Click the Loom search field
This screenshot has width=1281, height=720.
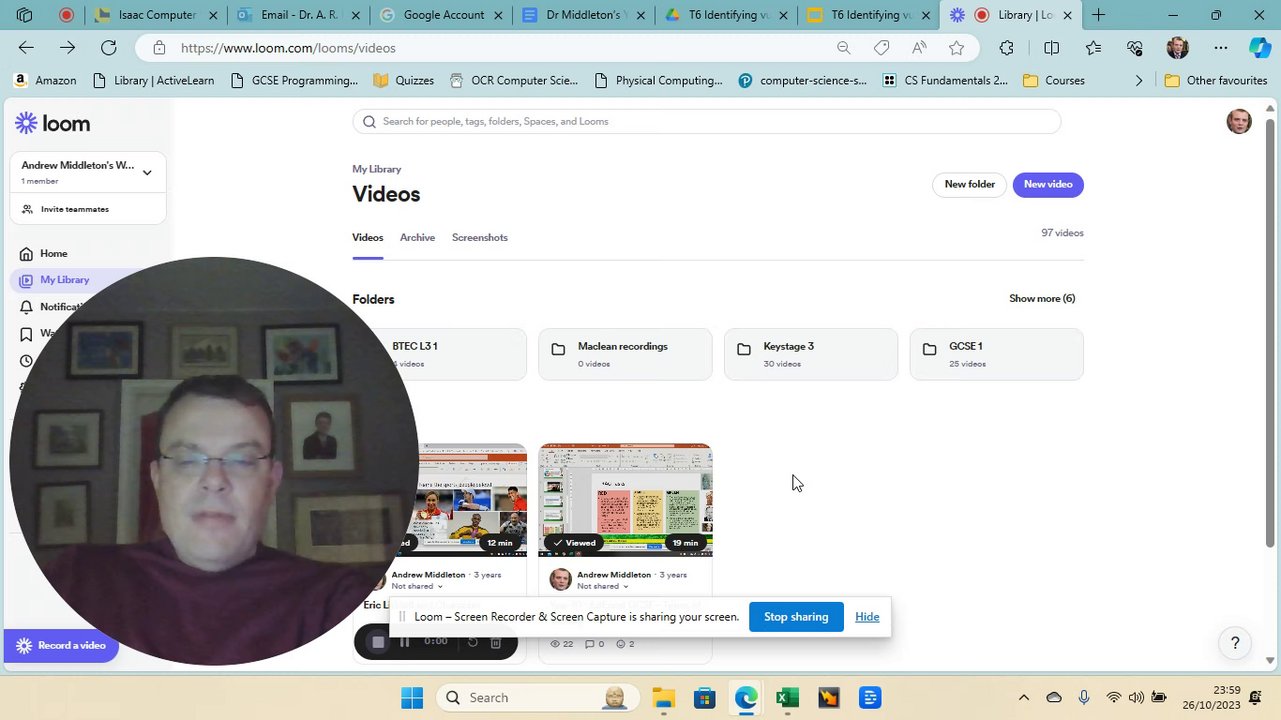[x=706, y=122]
